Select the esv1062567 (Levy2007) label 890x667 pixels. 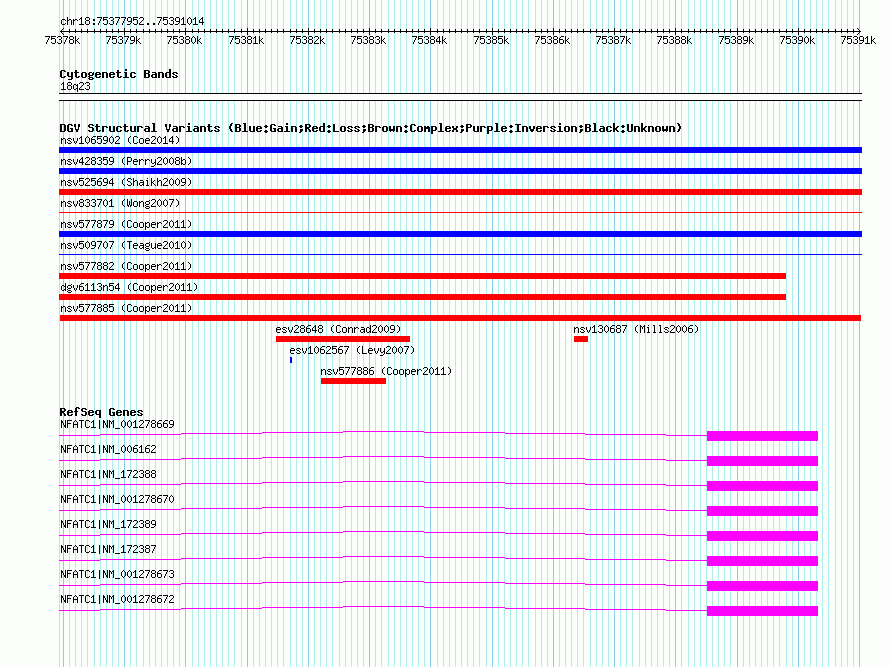point(352,350)
